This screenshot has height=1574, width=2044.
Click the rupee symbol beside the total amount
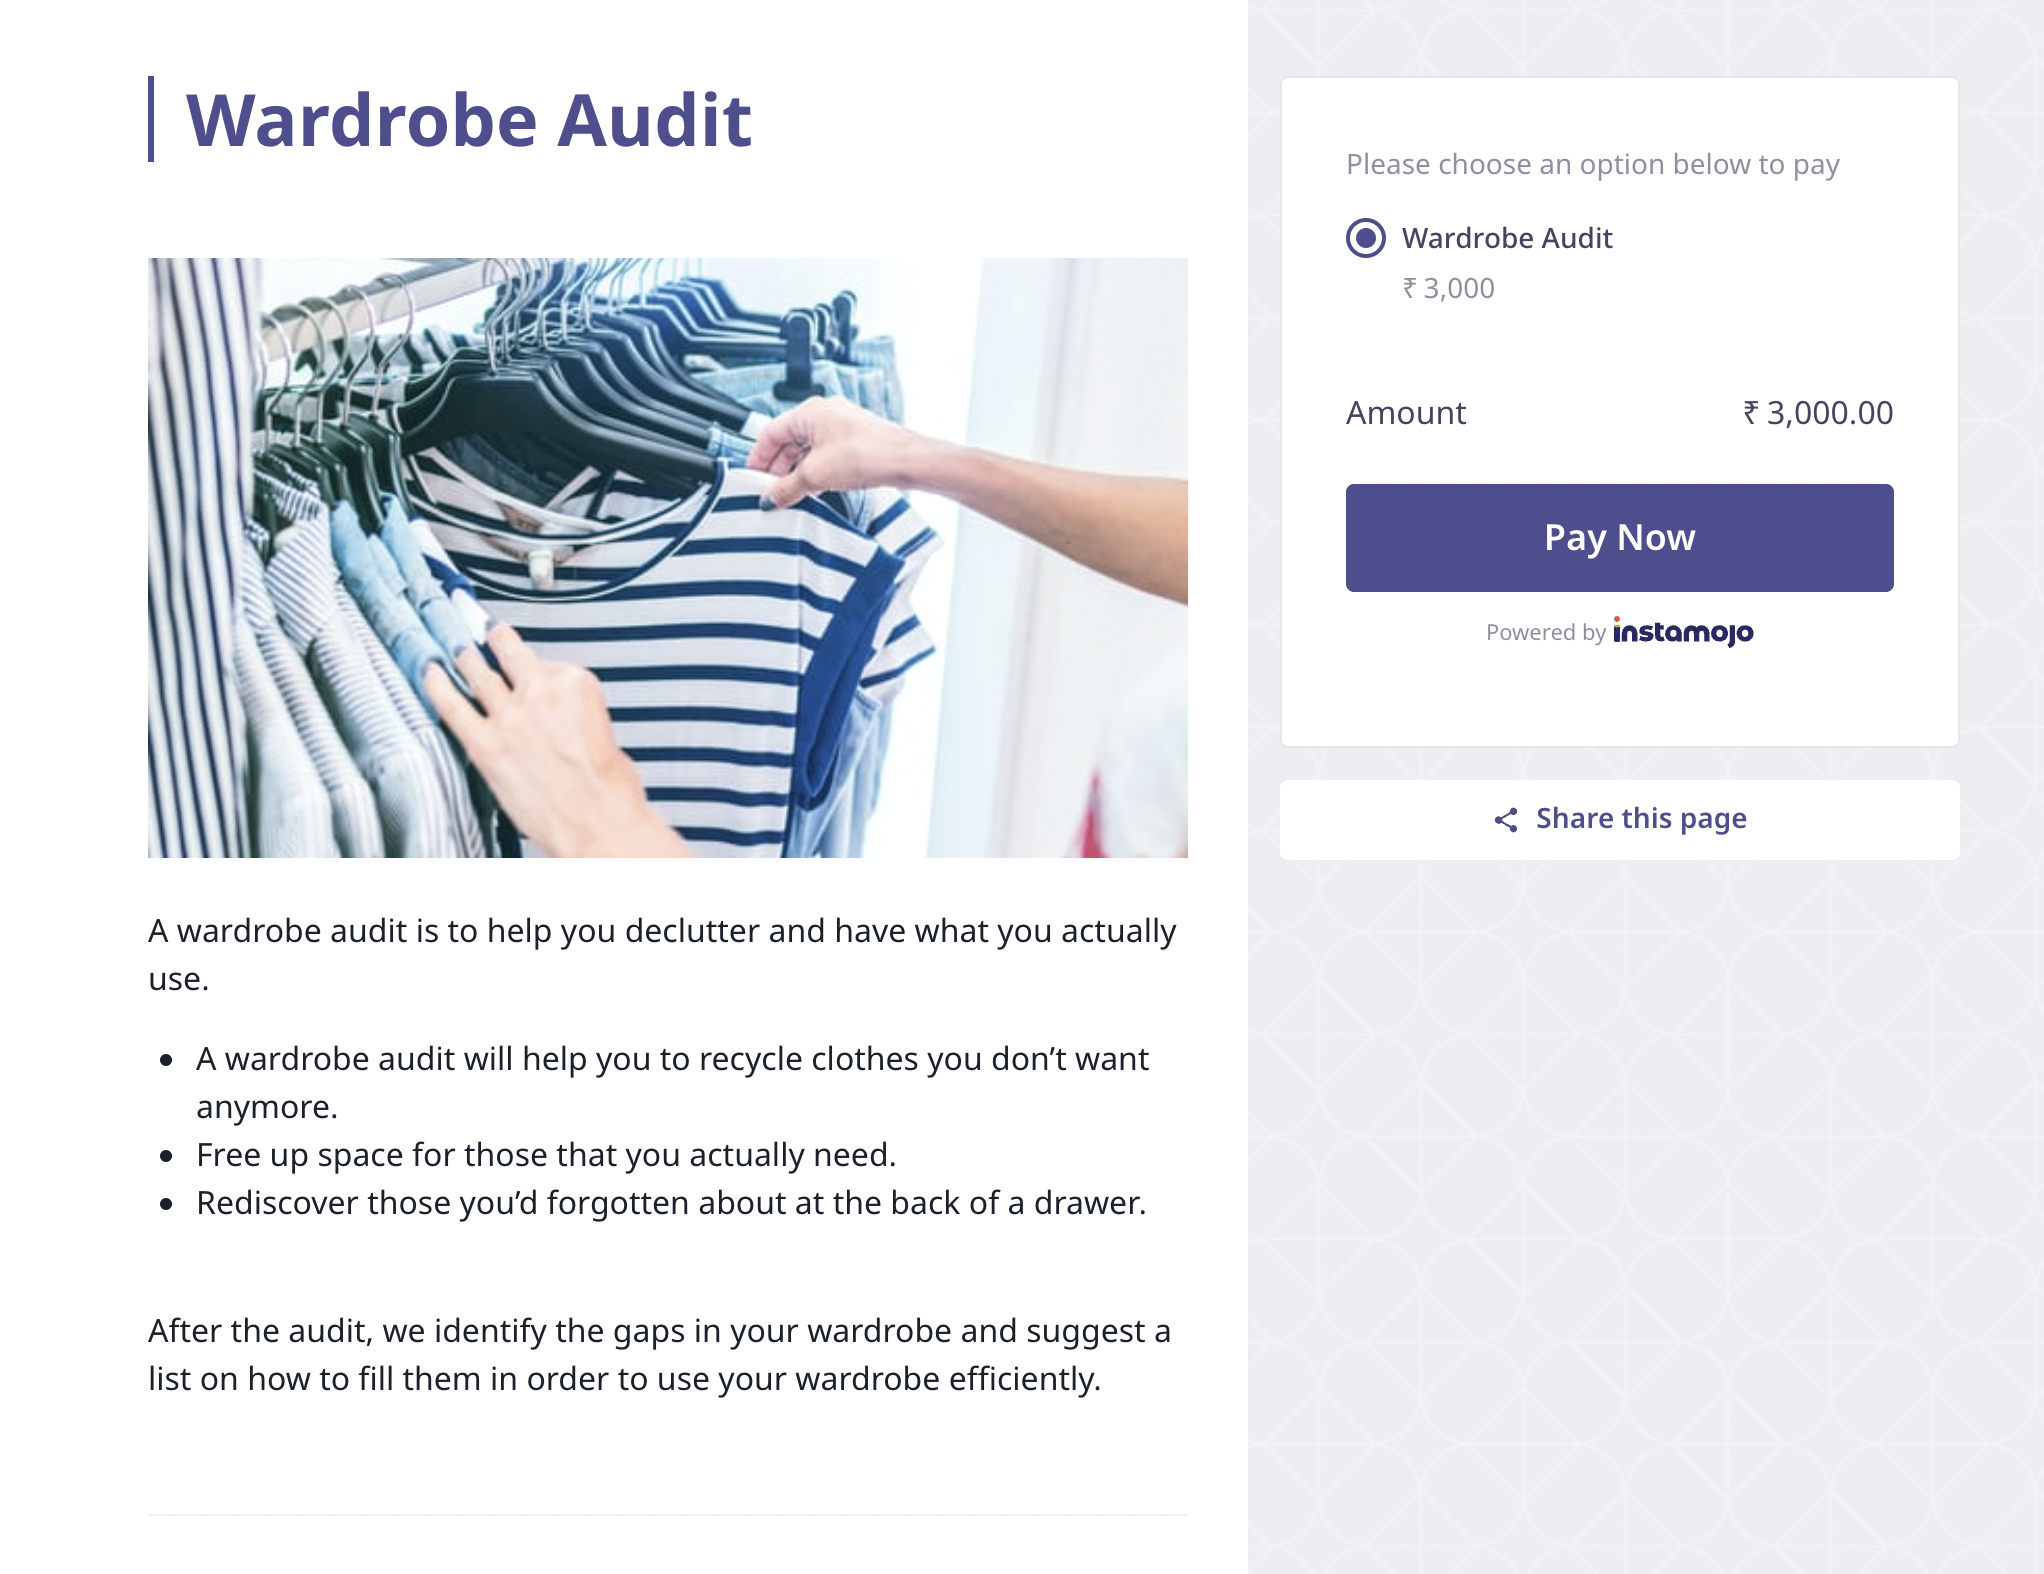pyautogui.click(x=1751, y=412)
